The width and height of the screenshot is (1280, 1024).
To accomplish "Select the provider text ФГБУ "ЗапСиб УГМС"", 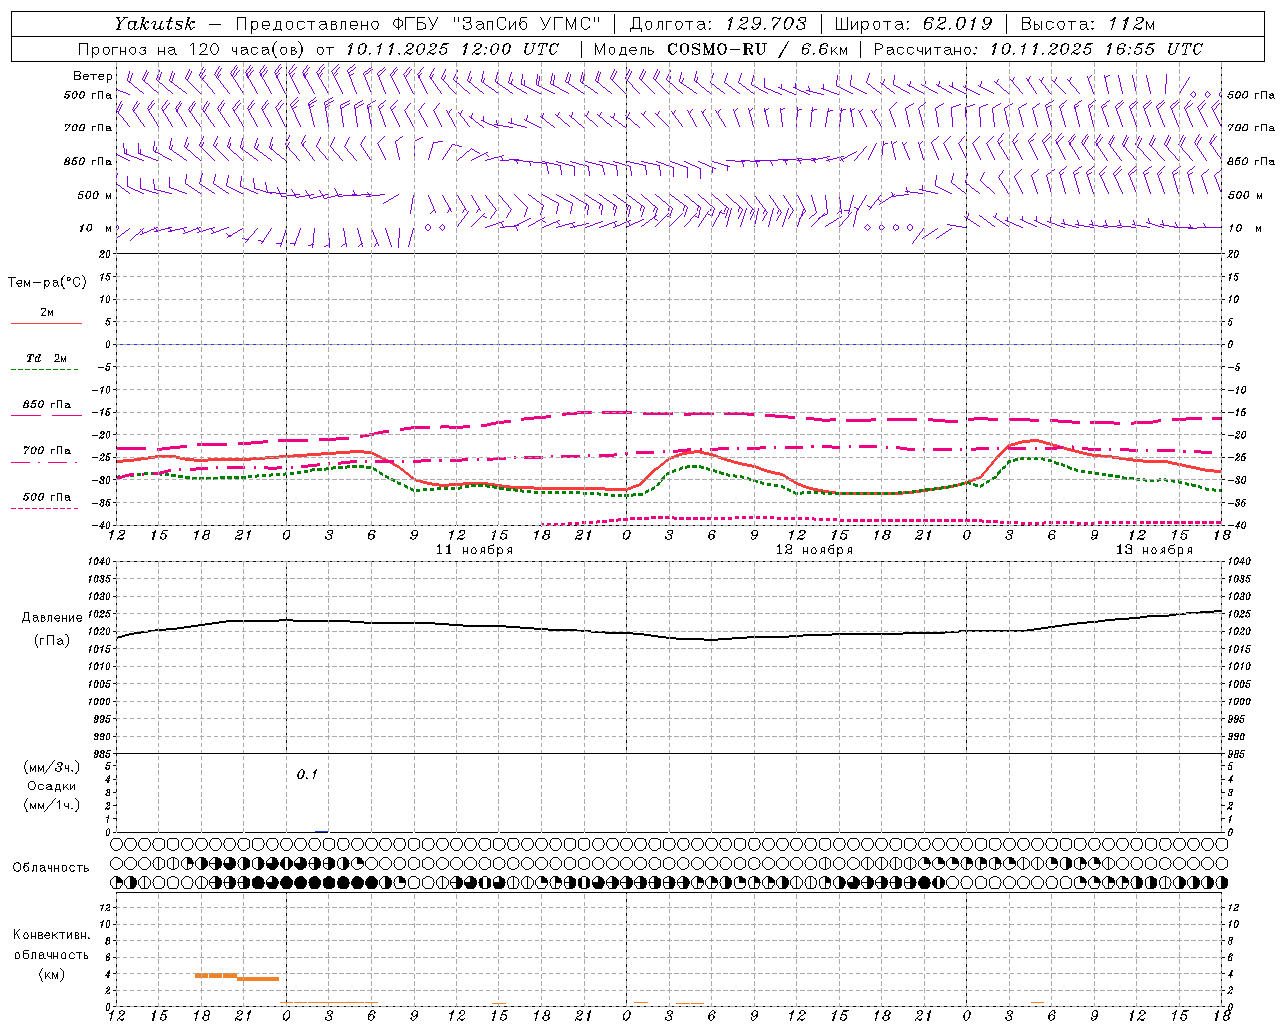I will tap(497, 23).
